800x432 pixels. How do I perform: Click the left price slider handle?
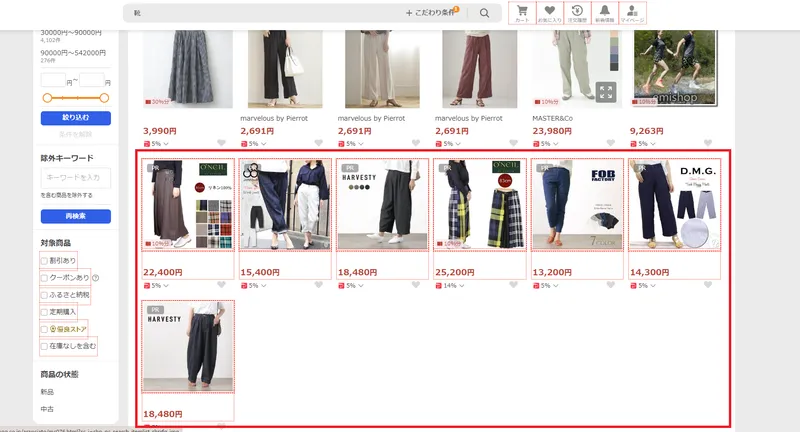(x=47, y=98)
